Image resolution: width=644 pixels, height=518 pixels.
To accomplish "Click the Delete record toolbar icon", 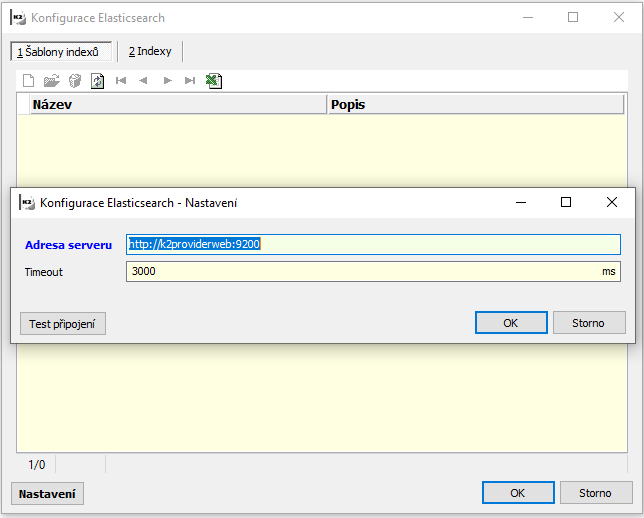I will point(75,81).
